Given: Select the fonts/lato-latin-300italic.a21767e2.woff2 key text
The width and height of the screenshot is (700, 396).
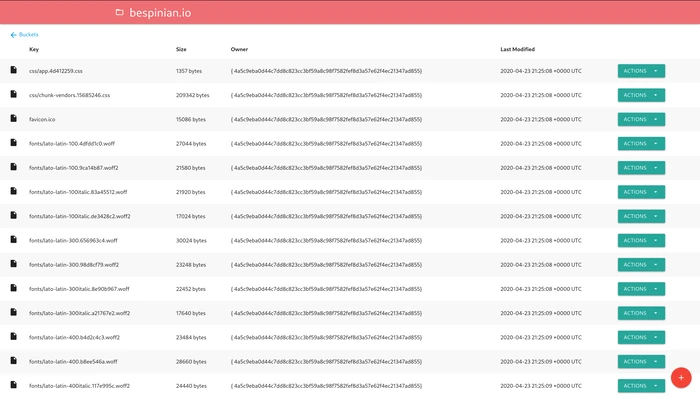Looking at the screenshot, I should [x=79, y=313].
